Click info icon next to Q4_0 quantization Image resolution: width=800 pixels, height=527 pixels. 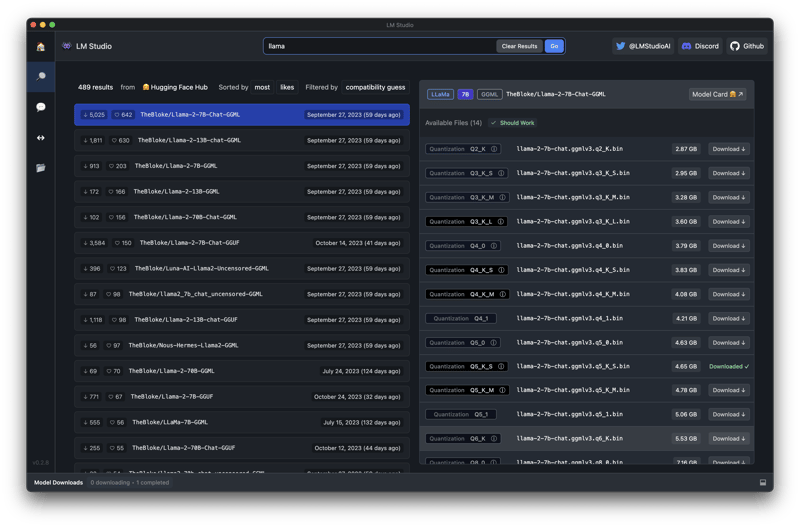click(494, 246)
